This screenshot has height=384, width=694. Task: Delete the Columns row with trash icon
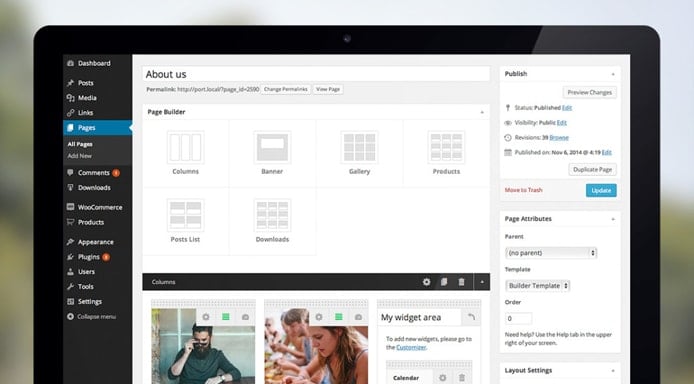point(462,282)
